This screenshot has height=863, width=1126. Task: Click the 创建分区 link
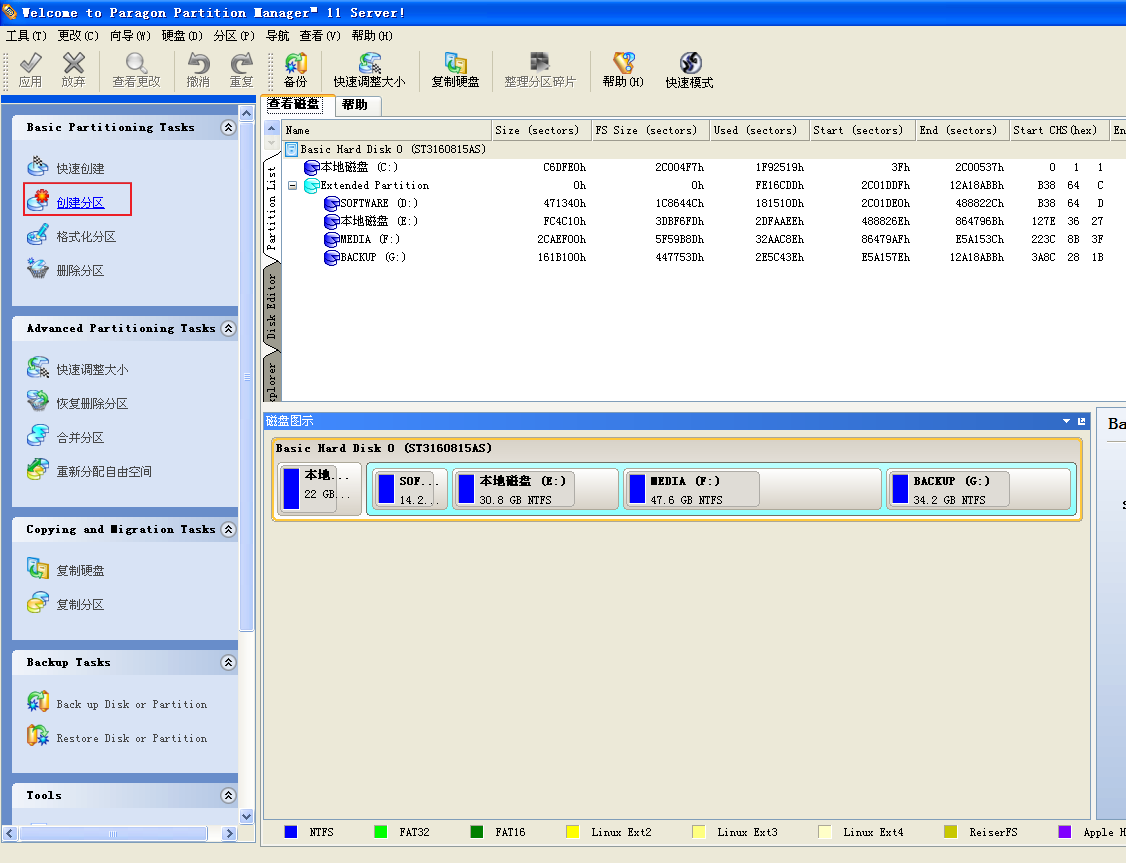80,203
